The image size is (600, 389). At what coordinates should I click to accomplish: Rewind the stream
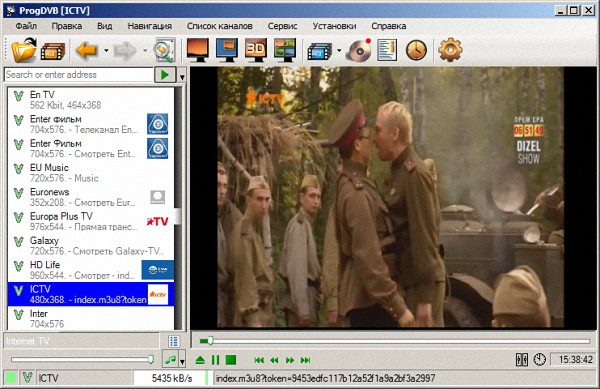pyautogui.click(x=274, y=360)
